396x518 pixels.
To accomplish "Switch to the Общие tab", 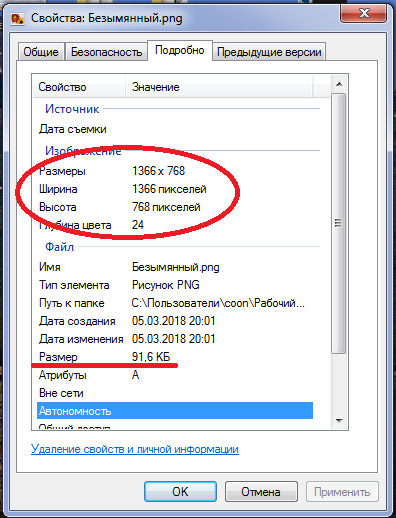I will (41, 52).
